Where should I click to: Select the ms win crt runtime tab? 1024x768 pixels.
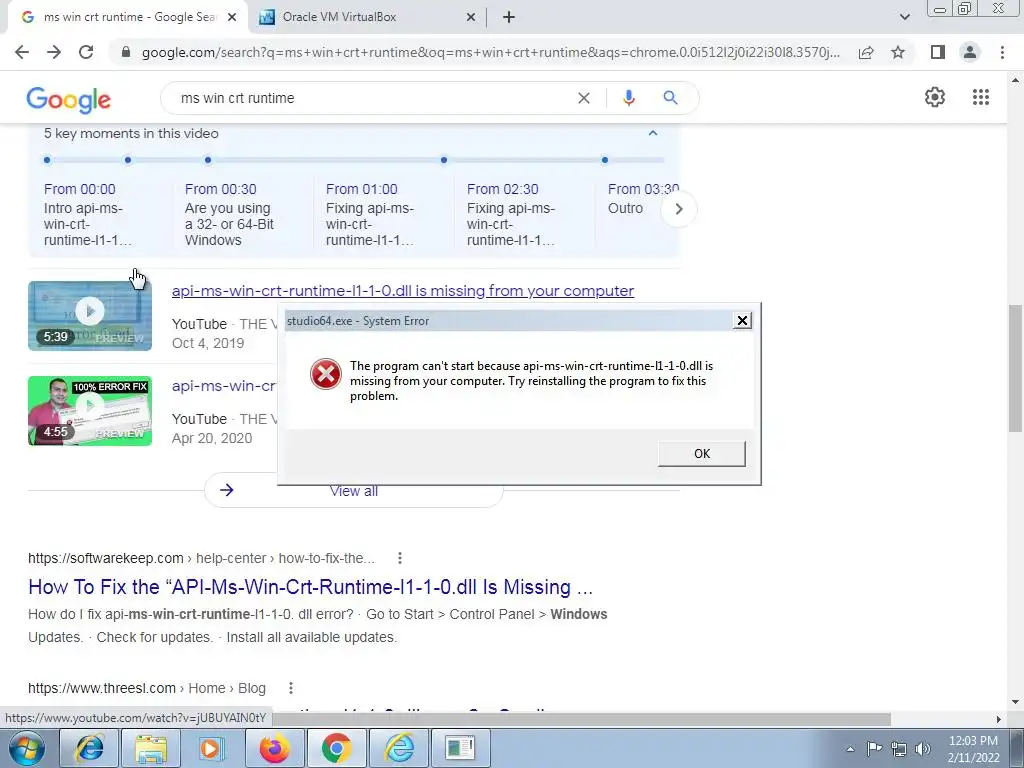[129, 17]
